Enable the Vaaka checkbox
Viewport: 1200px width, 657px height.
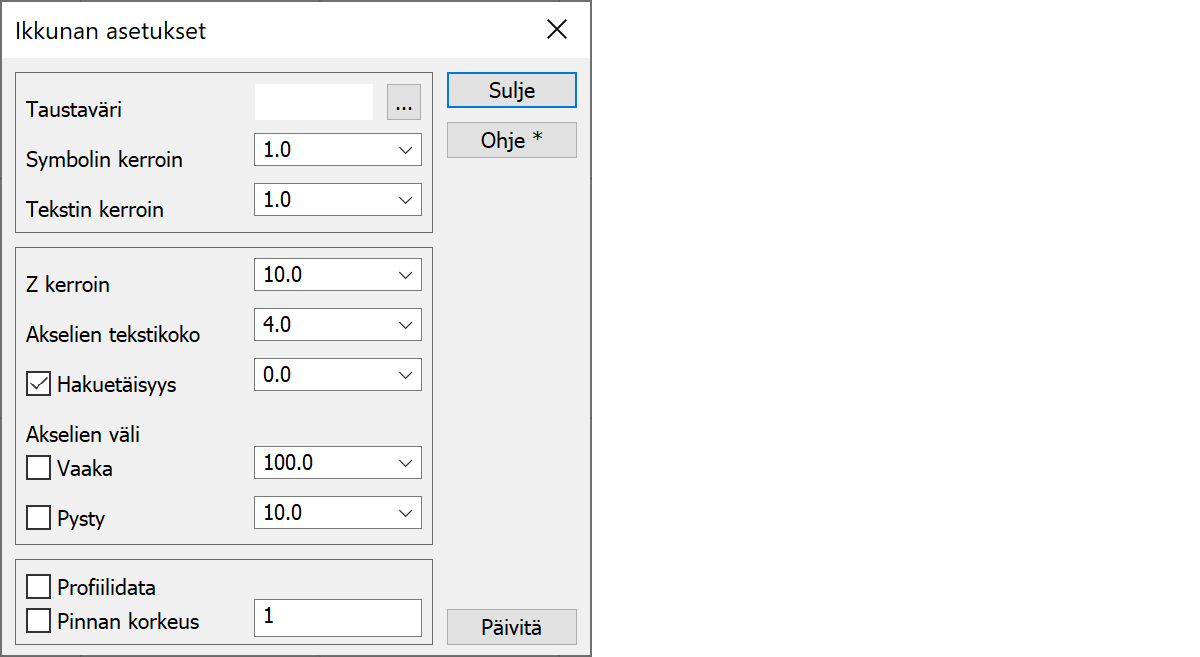[x=39, y=468]
